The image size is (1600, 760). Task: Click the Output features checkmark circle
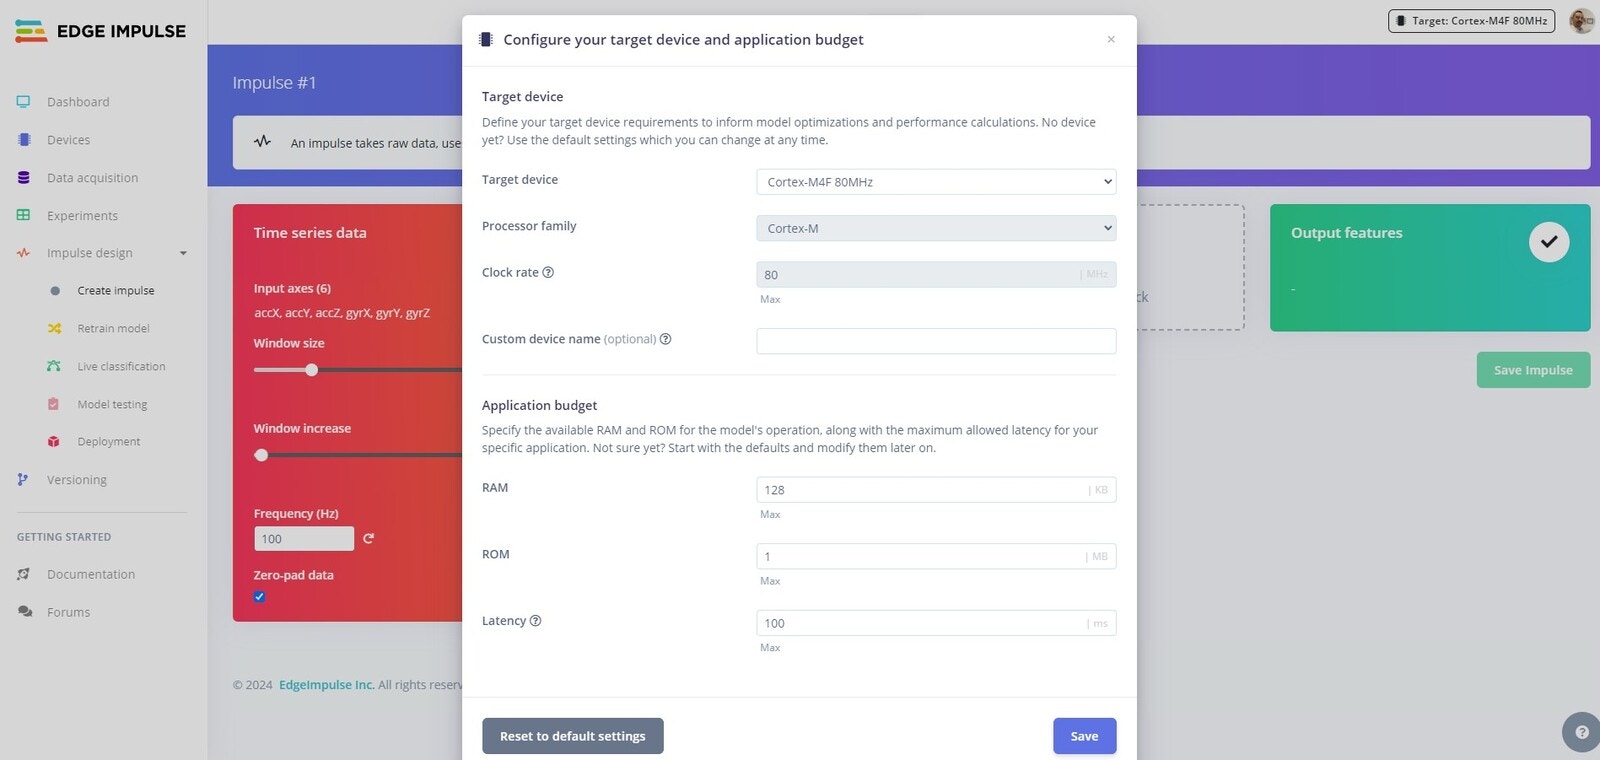pos(1549,242)
